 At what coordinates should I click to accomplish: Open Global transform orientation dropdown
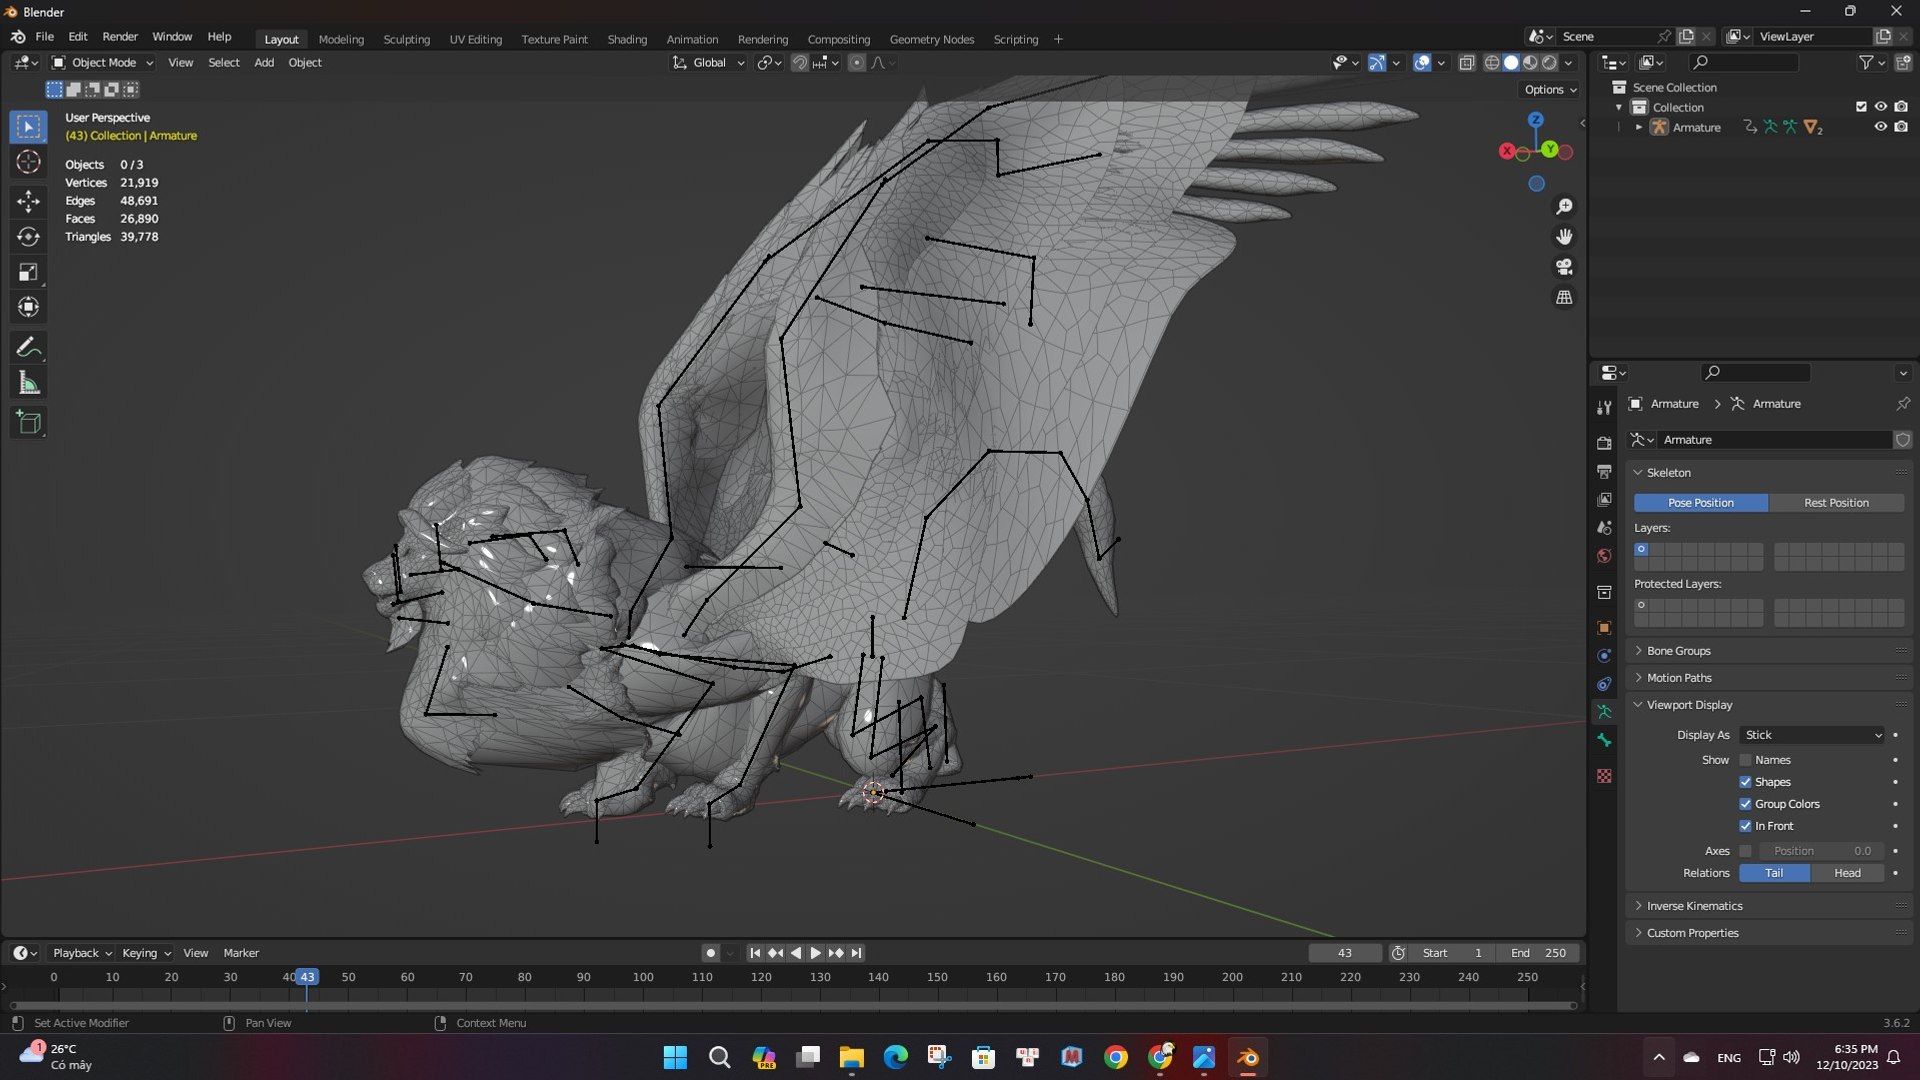pos(709,62)
